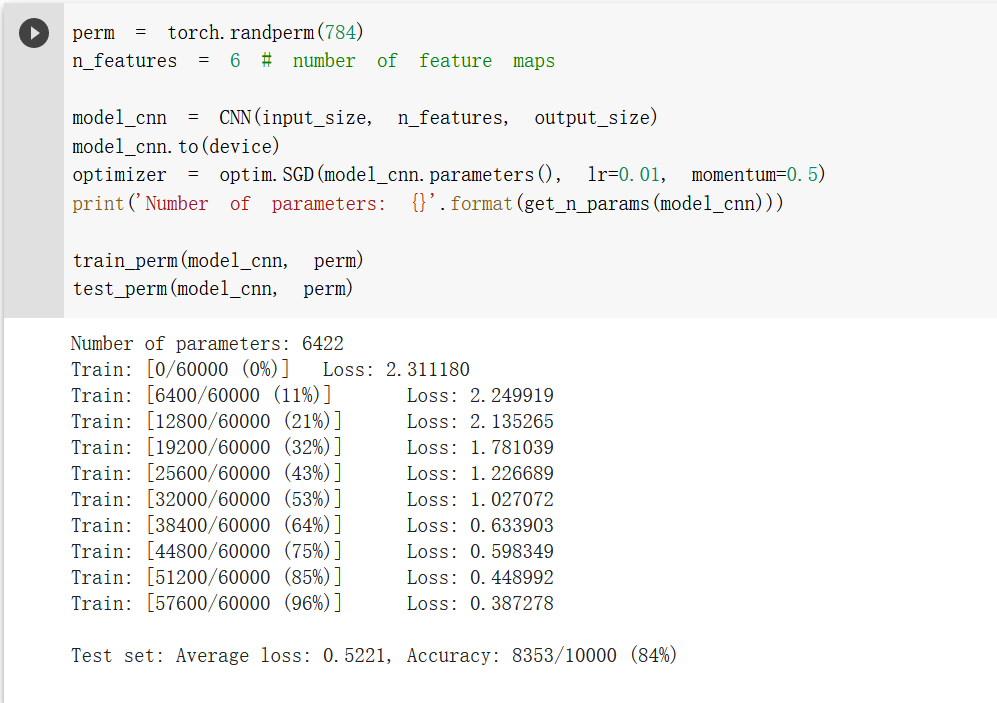
Task: Click the train_perm(model_cnn, perm) line
Action: tap(217, 261)
